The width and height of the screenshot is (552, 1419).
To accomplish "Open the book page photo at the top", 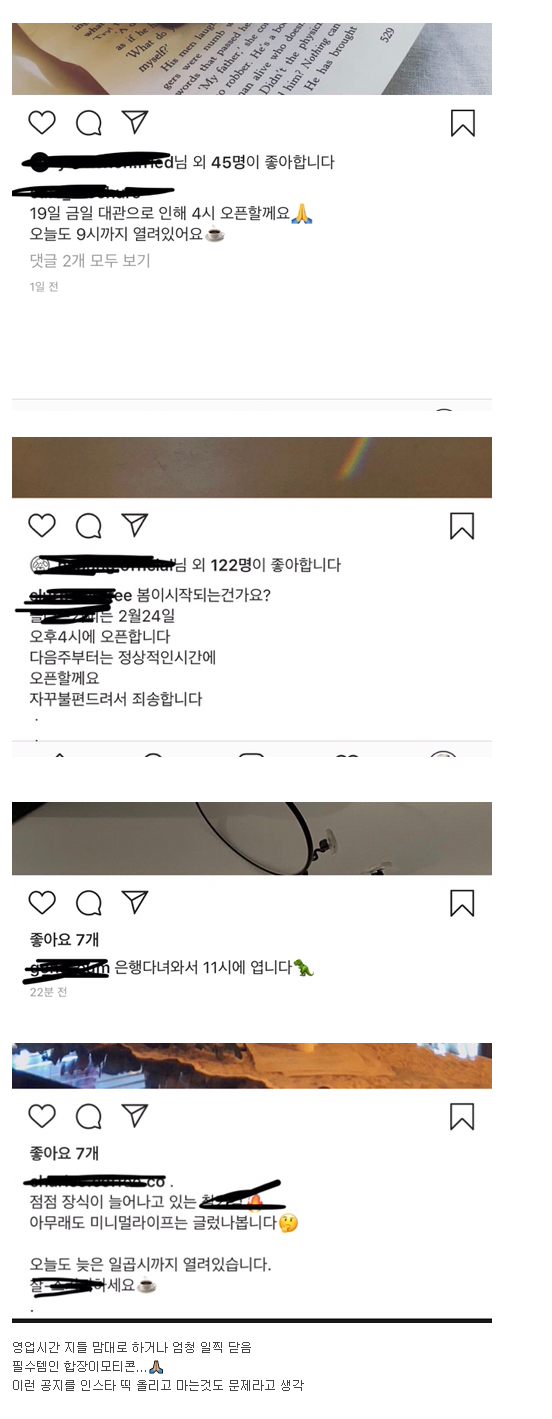I will tap(252, 59).
